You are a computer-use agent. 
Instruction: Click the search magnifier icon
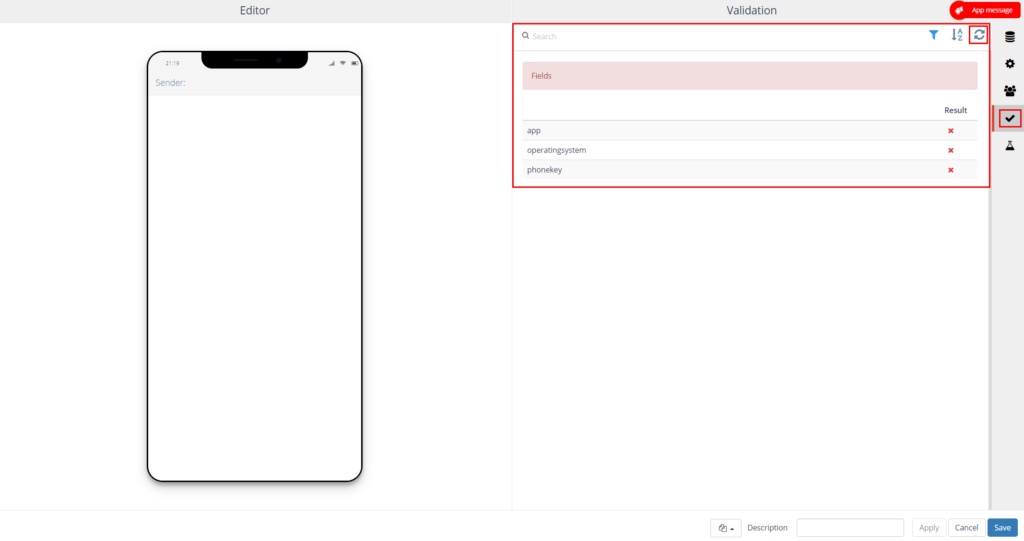click(525, 36)
